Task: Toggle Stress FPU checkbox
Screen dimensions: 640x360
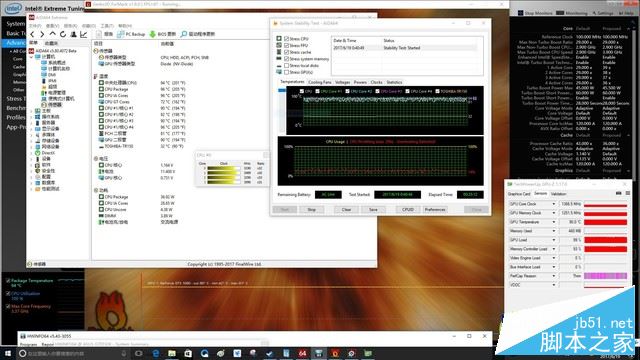Action: (x=287, y=45)
